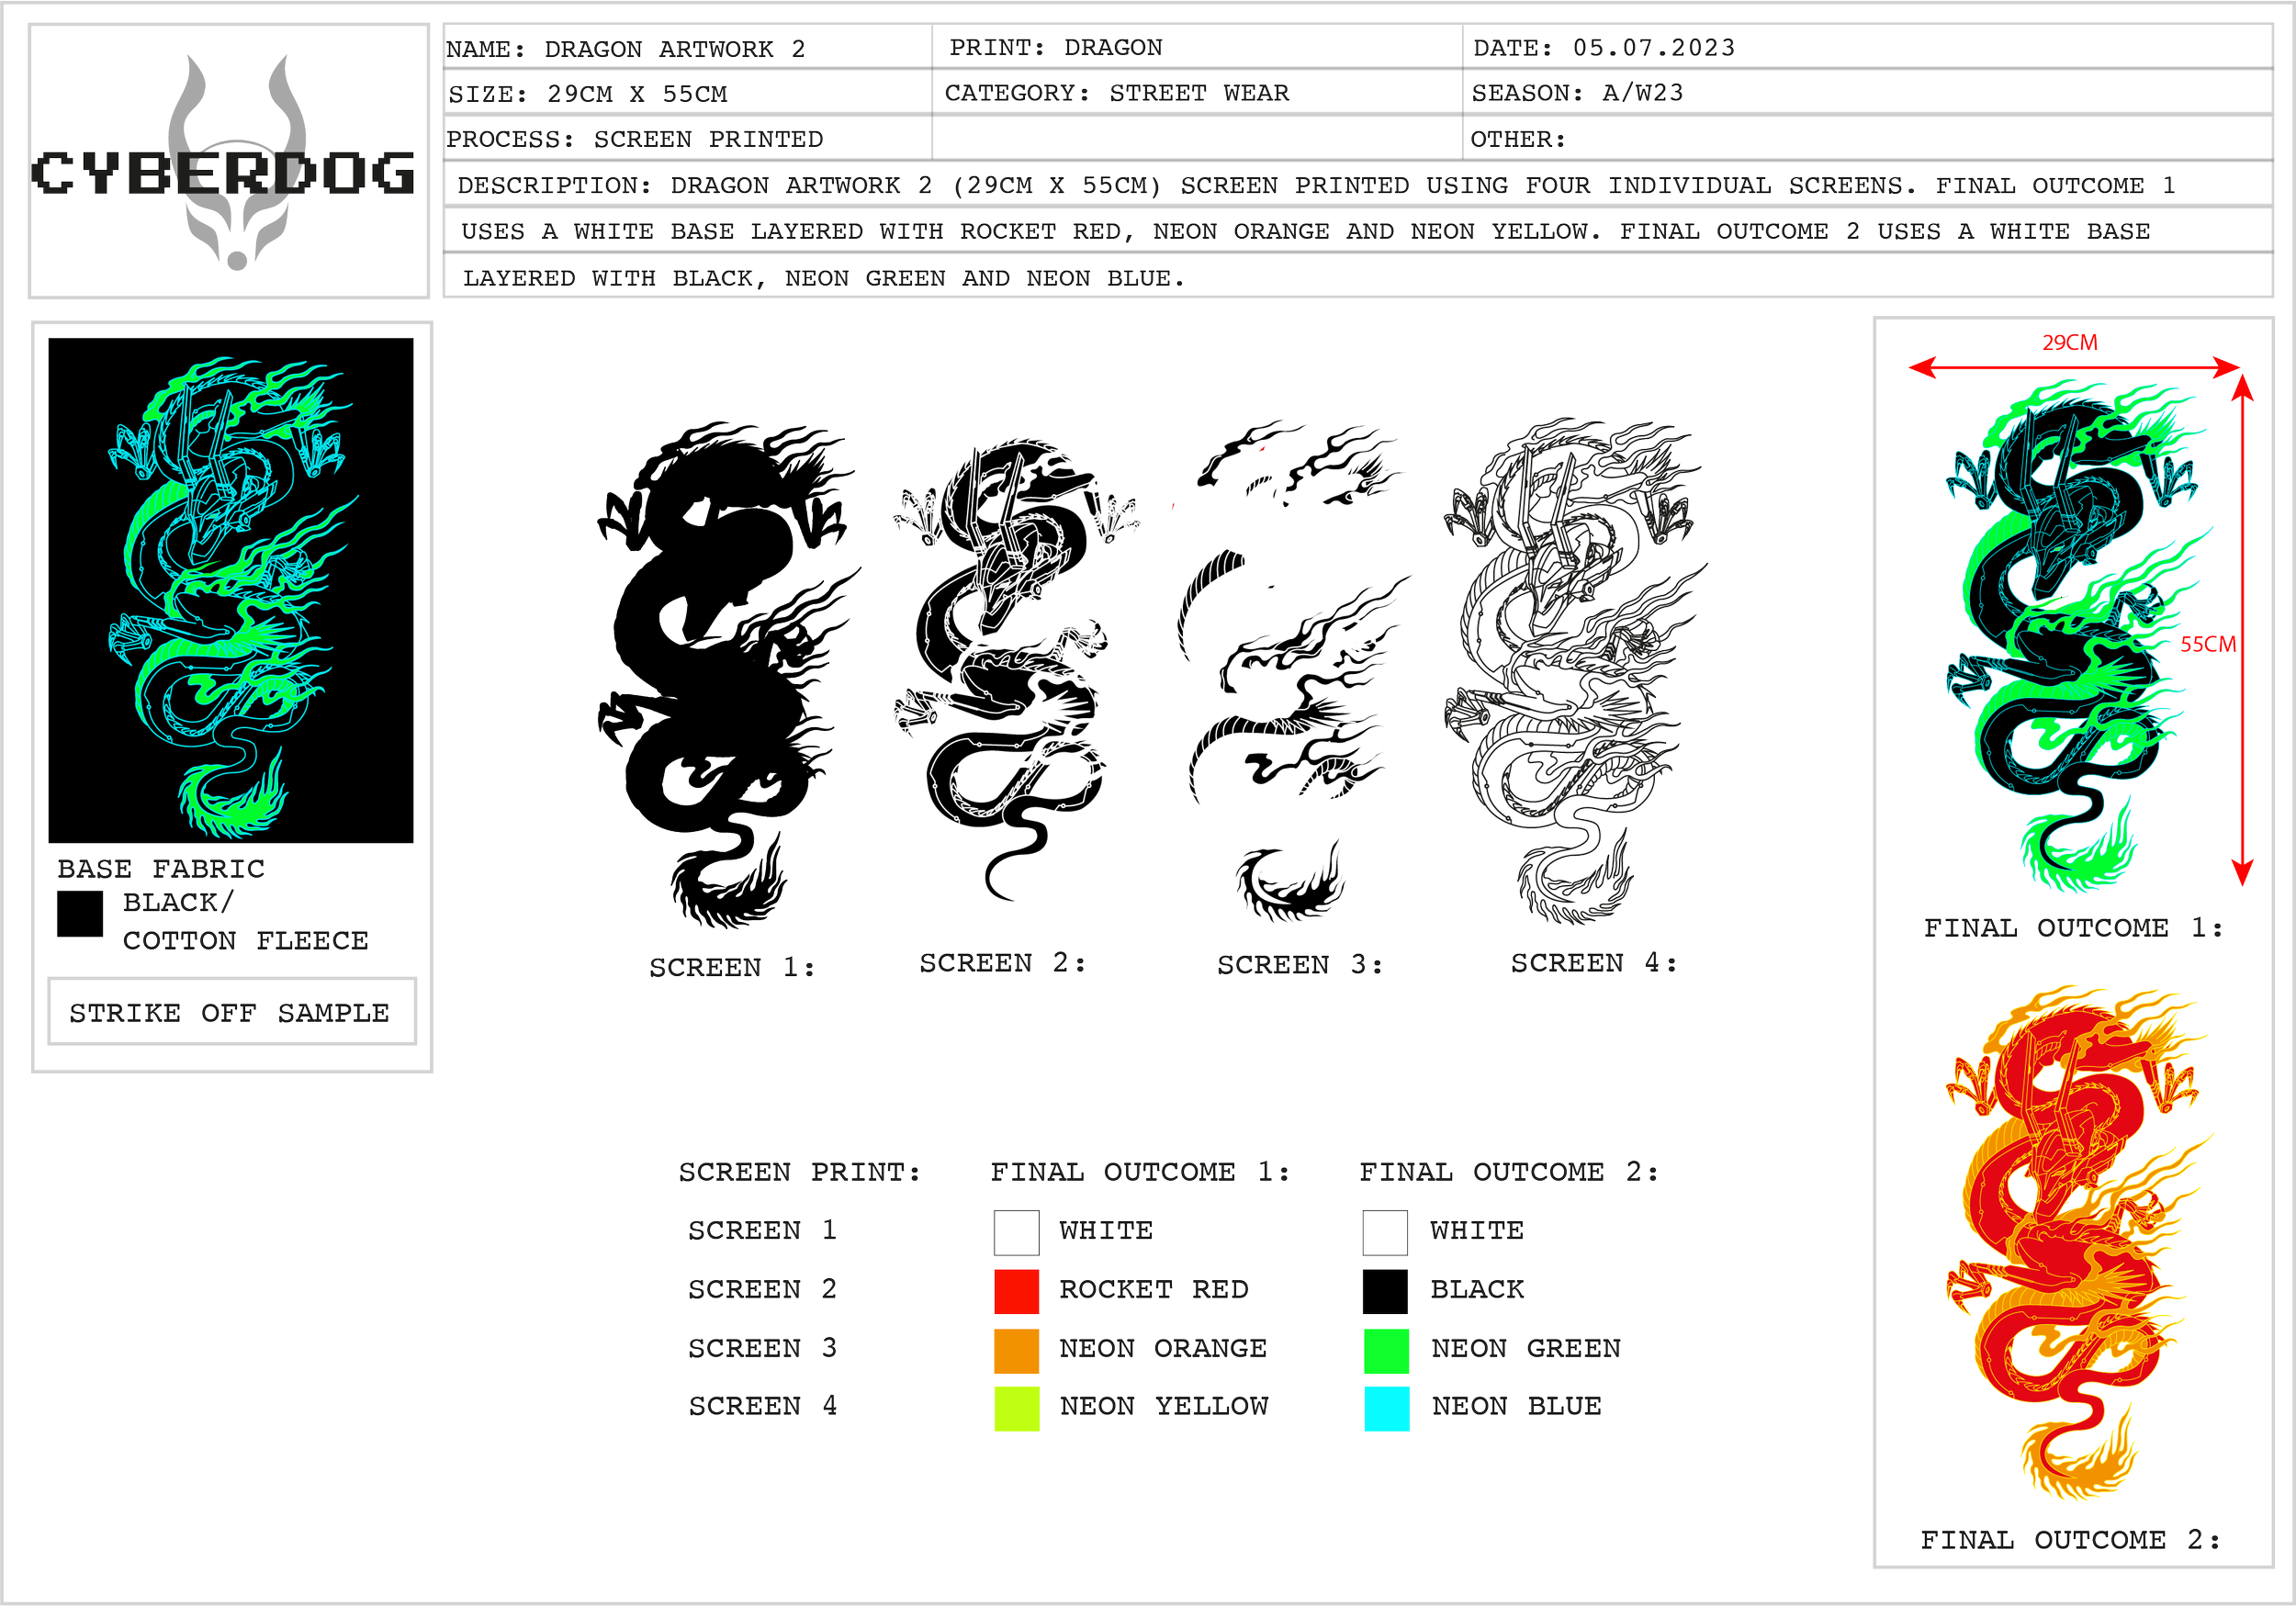Pick the Neon Green swatch

[1386, 1350]
